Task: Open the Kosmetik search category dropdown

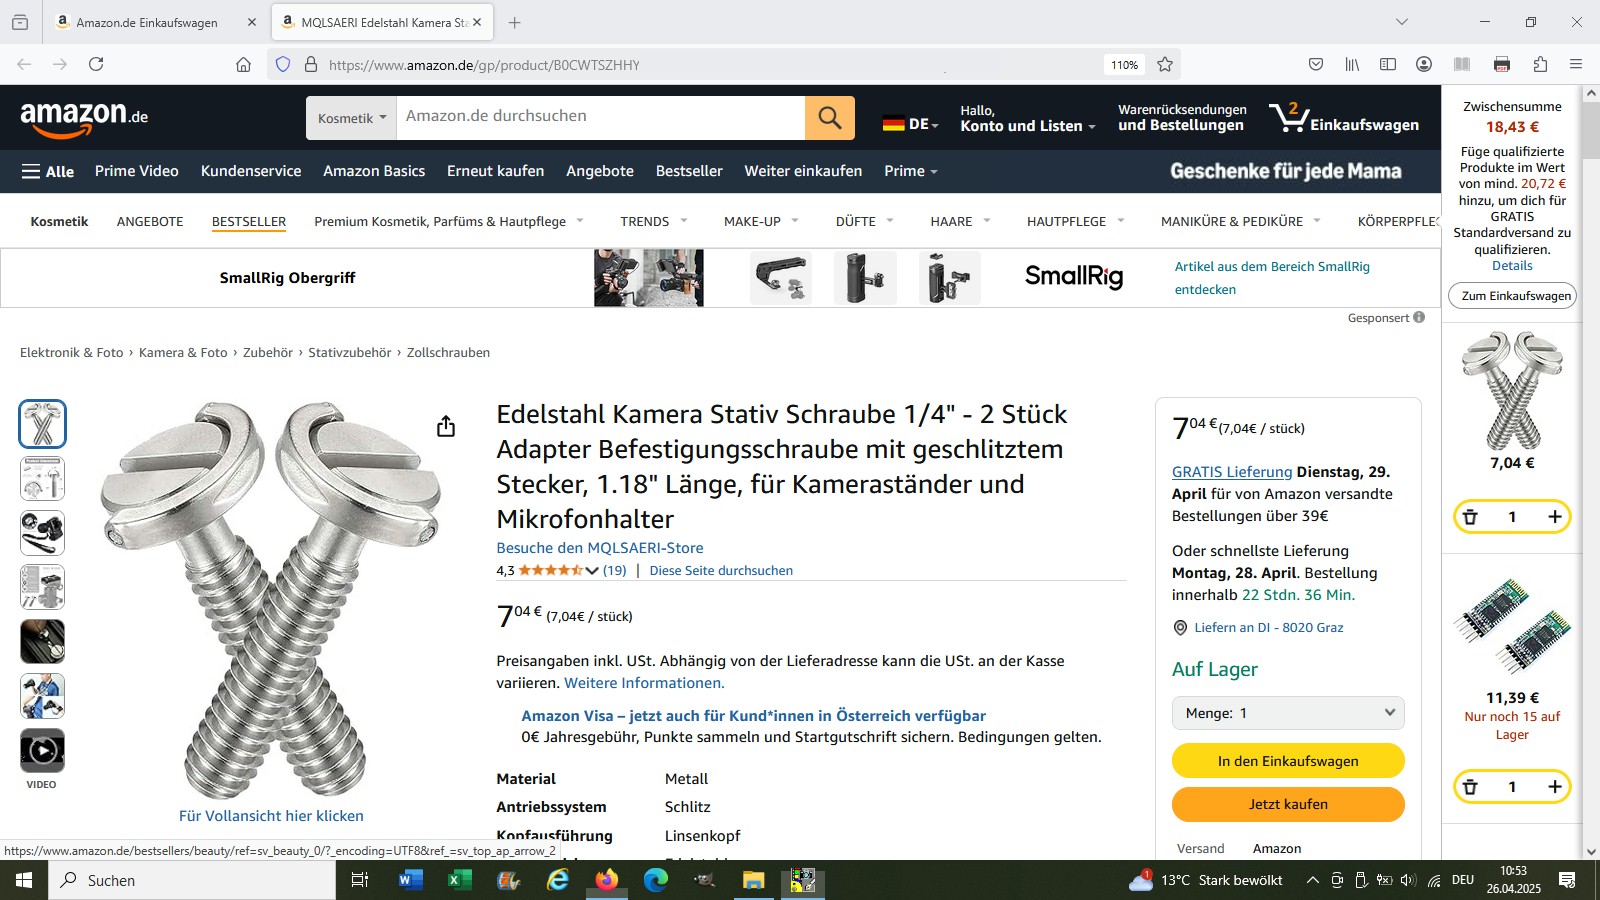Action: [352, 118]
